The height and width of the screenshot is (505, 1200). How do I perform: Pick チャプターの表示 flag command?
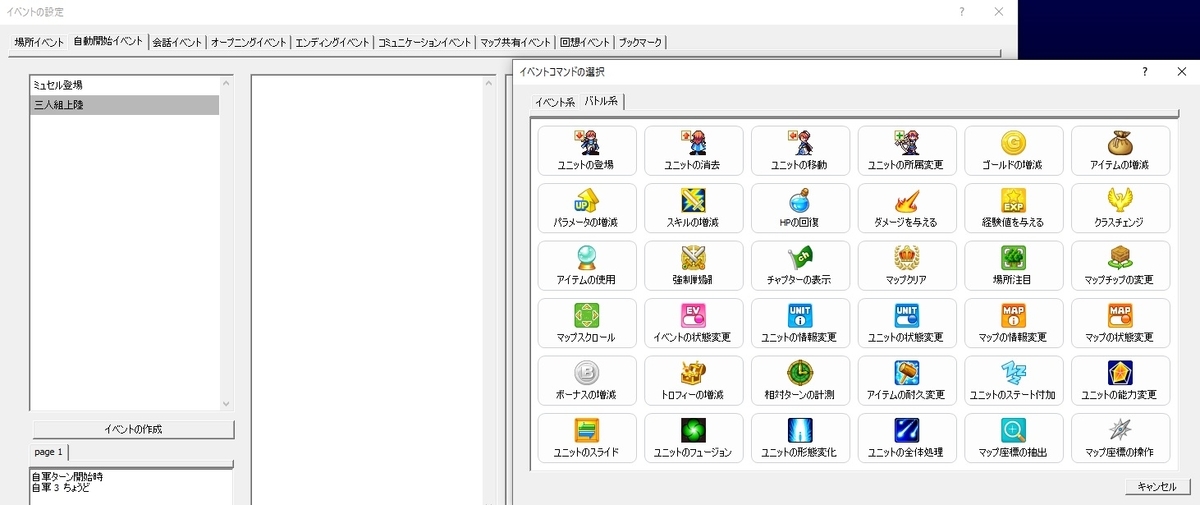[800, 268]
